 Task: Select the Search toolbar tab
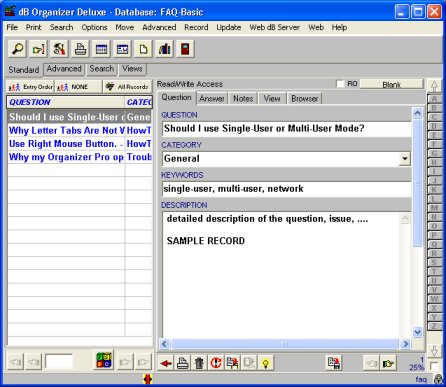(102, 69)
